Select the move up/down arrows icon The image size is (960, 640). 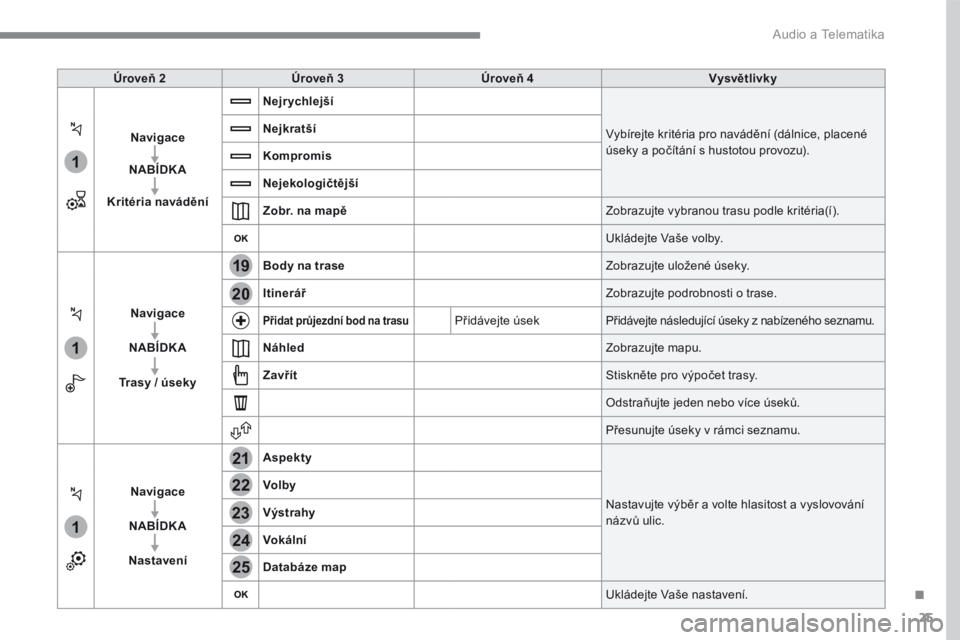pyautogui.click(x=241, y=430)
